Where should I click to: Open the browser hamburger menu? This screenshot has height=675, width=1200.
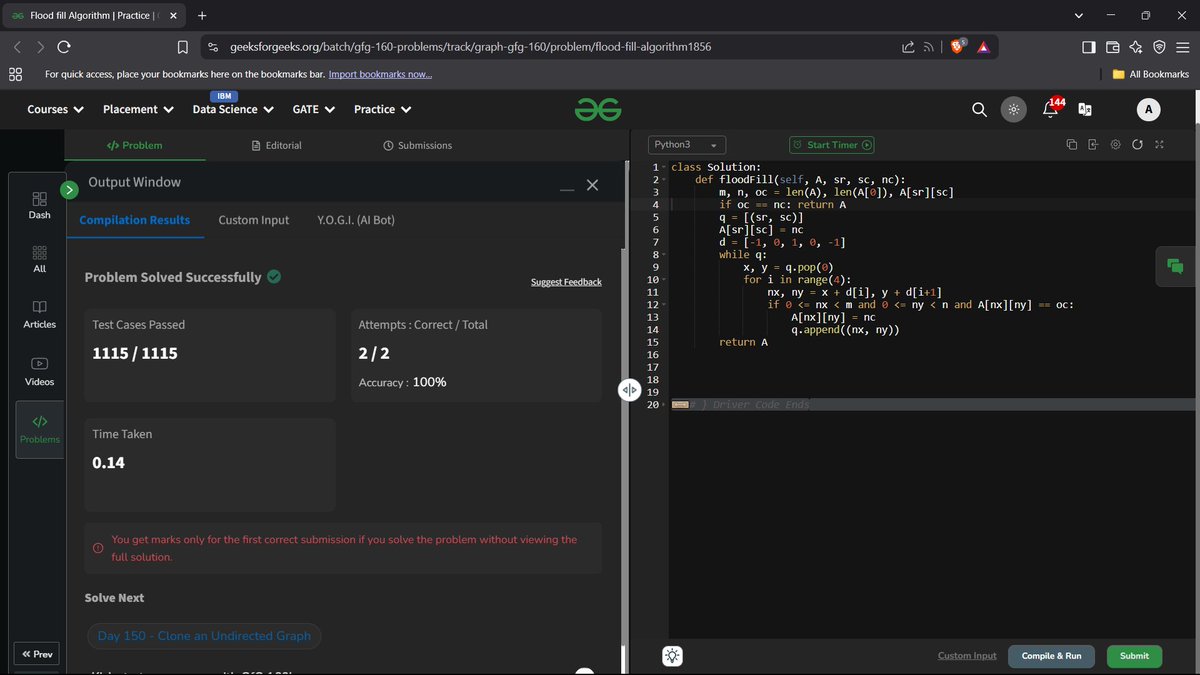(x=1182, y=47)
